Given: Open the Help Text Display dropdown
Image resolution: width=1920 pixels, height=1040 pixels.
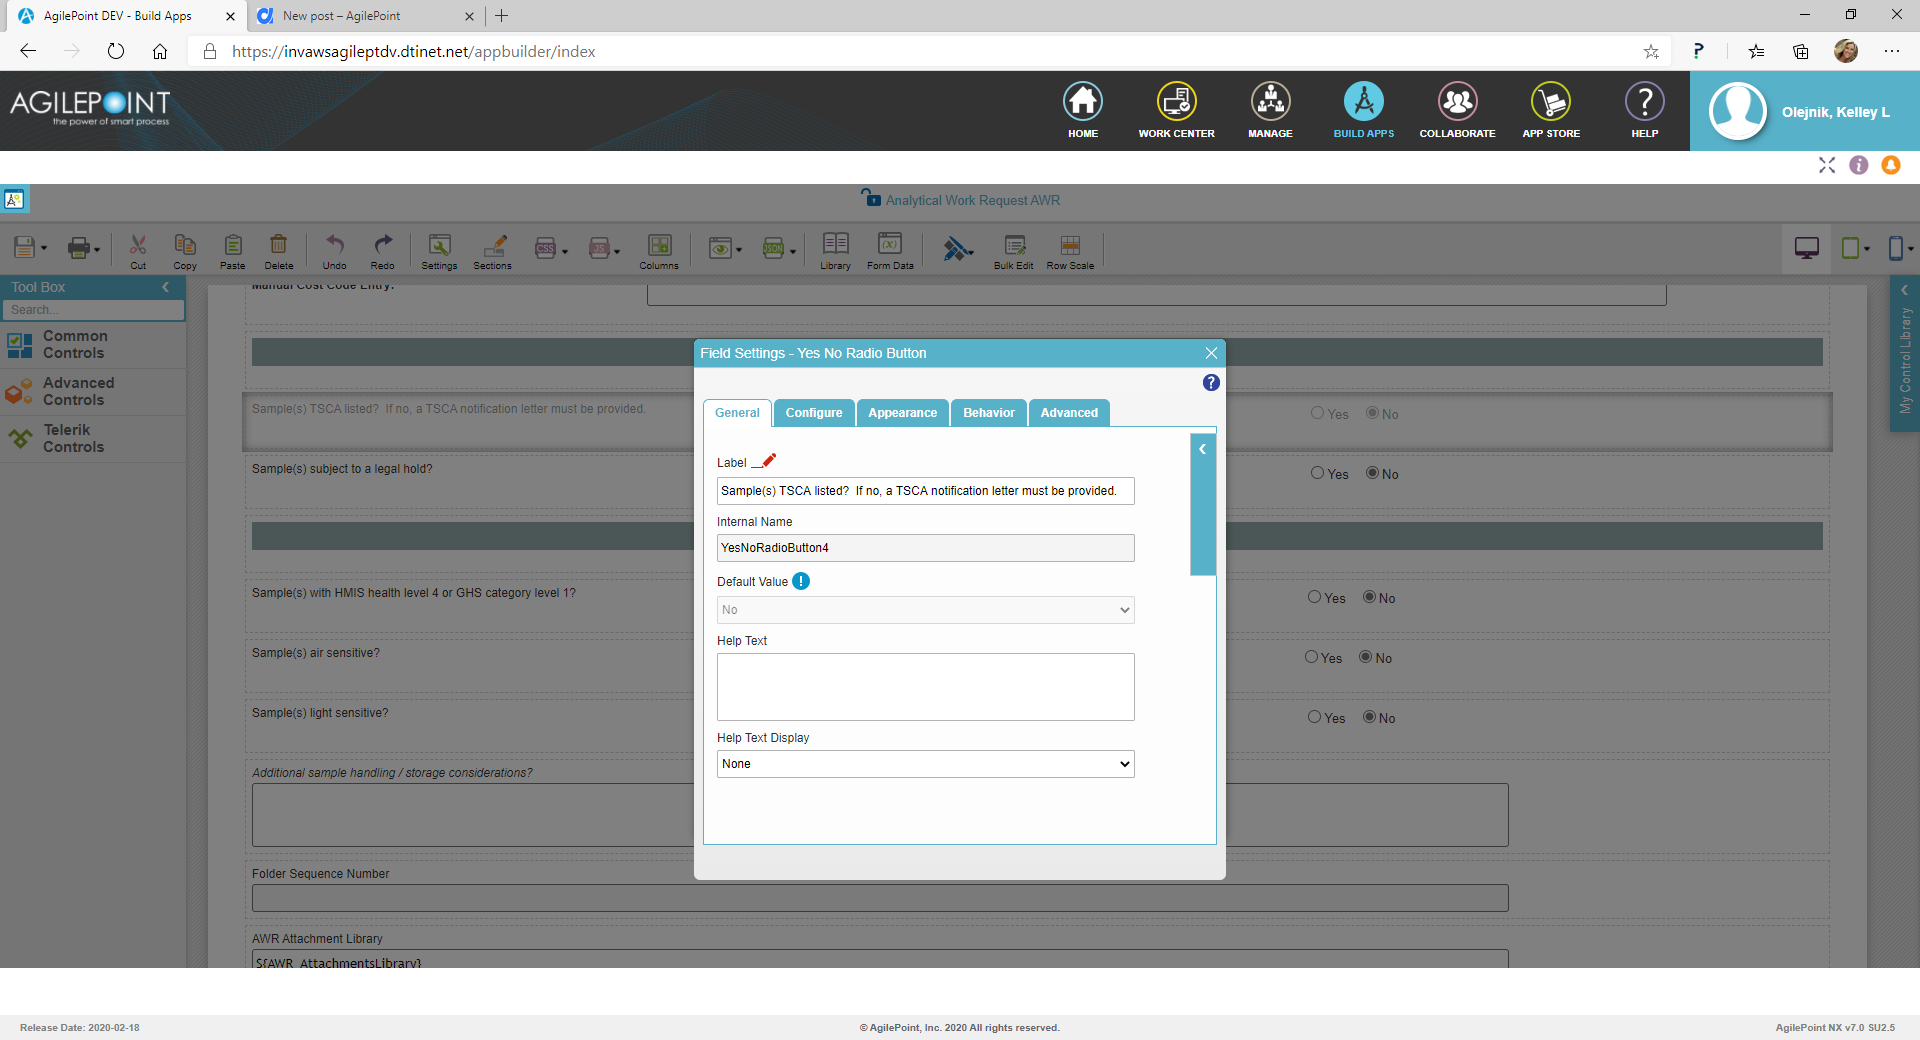Looking at the screenshot, I should tap(925, 764).
